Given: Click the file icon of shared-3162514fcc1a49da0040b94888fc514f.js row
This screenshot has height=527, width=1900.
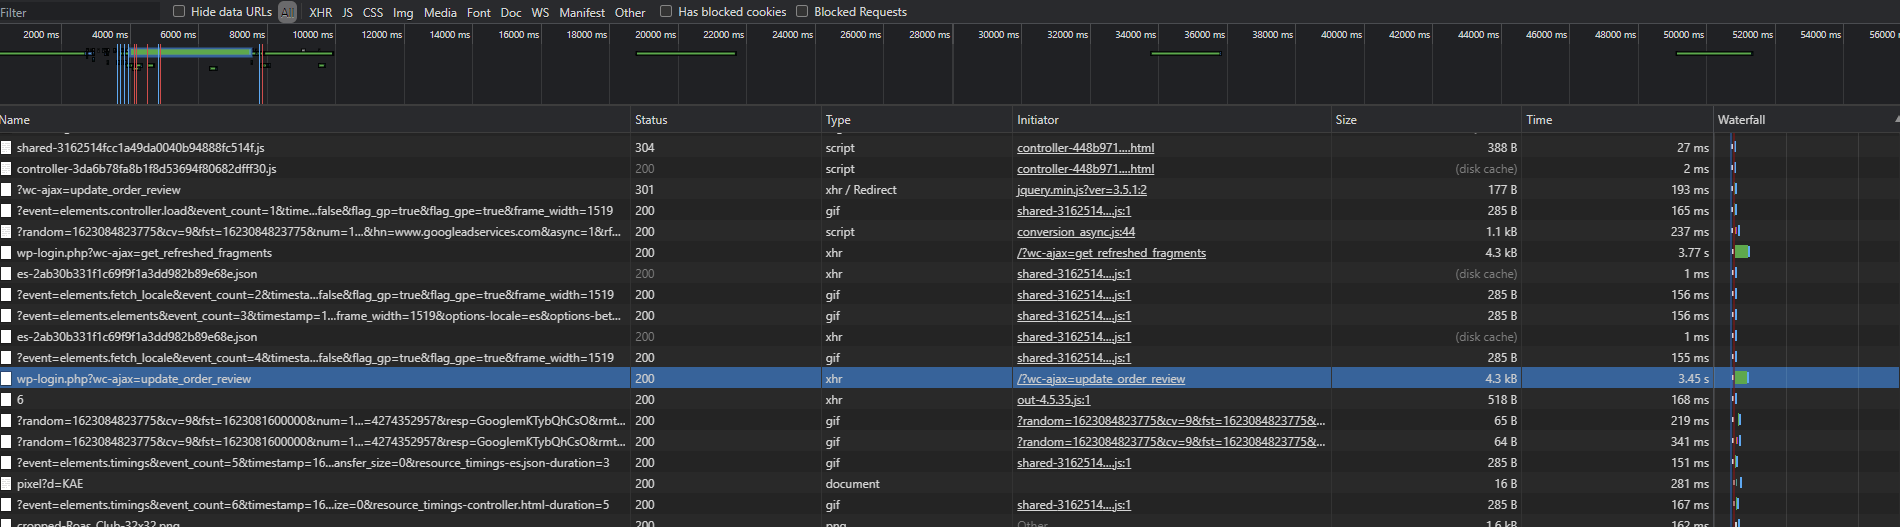Looking at the screenshot, I should 6,148.
